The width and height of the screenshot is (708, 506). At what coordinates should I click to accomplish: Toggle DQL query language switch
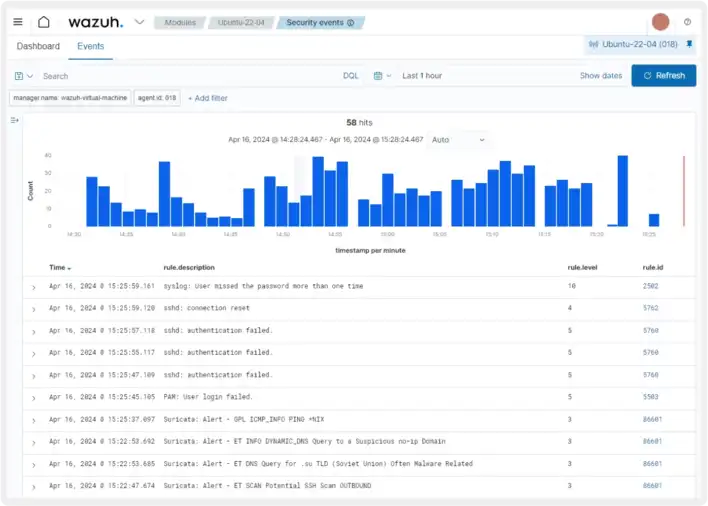[x=350, y=76]
